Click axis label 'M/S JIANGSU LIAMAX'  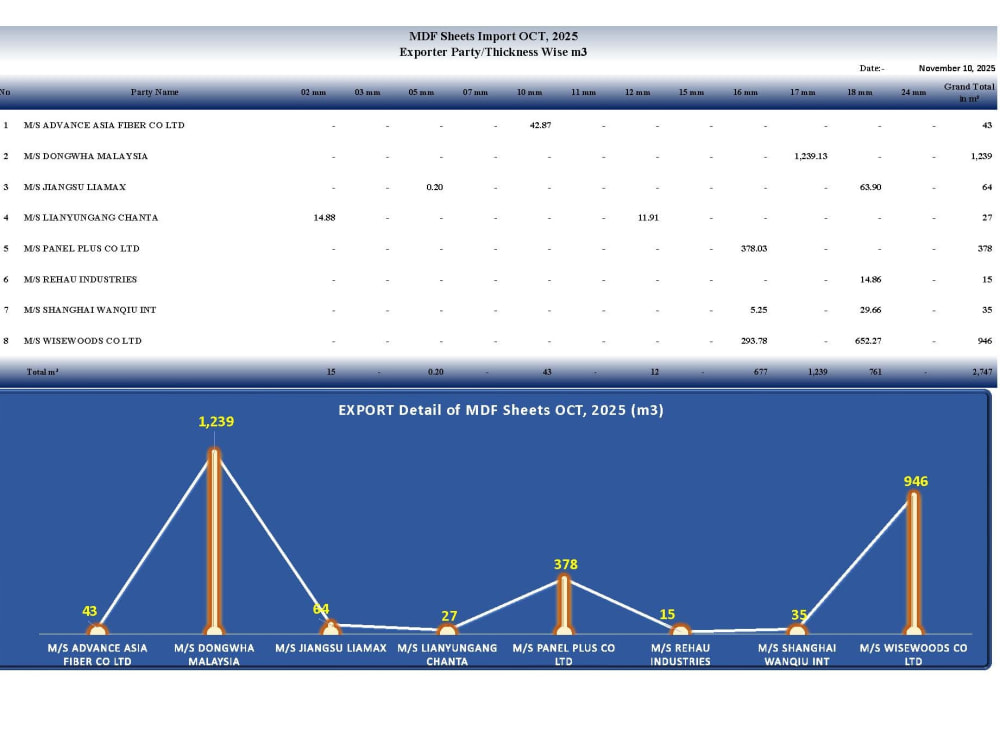tap(331, 648)
